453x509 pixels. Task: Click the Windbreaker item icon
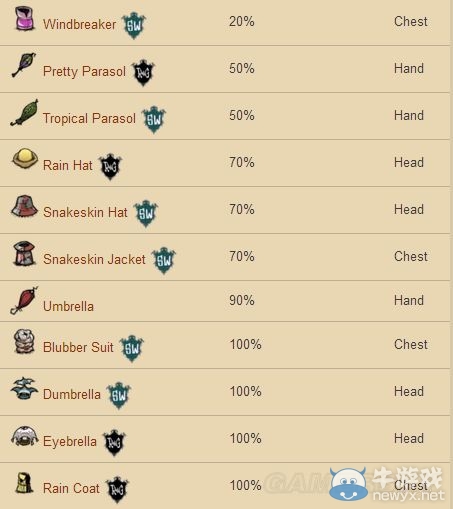[25, 19]
